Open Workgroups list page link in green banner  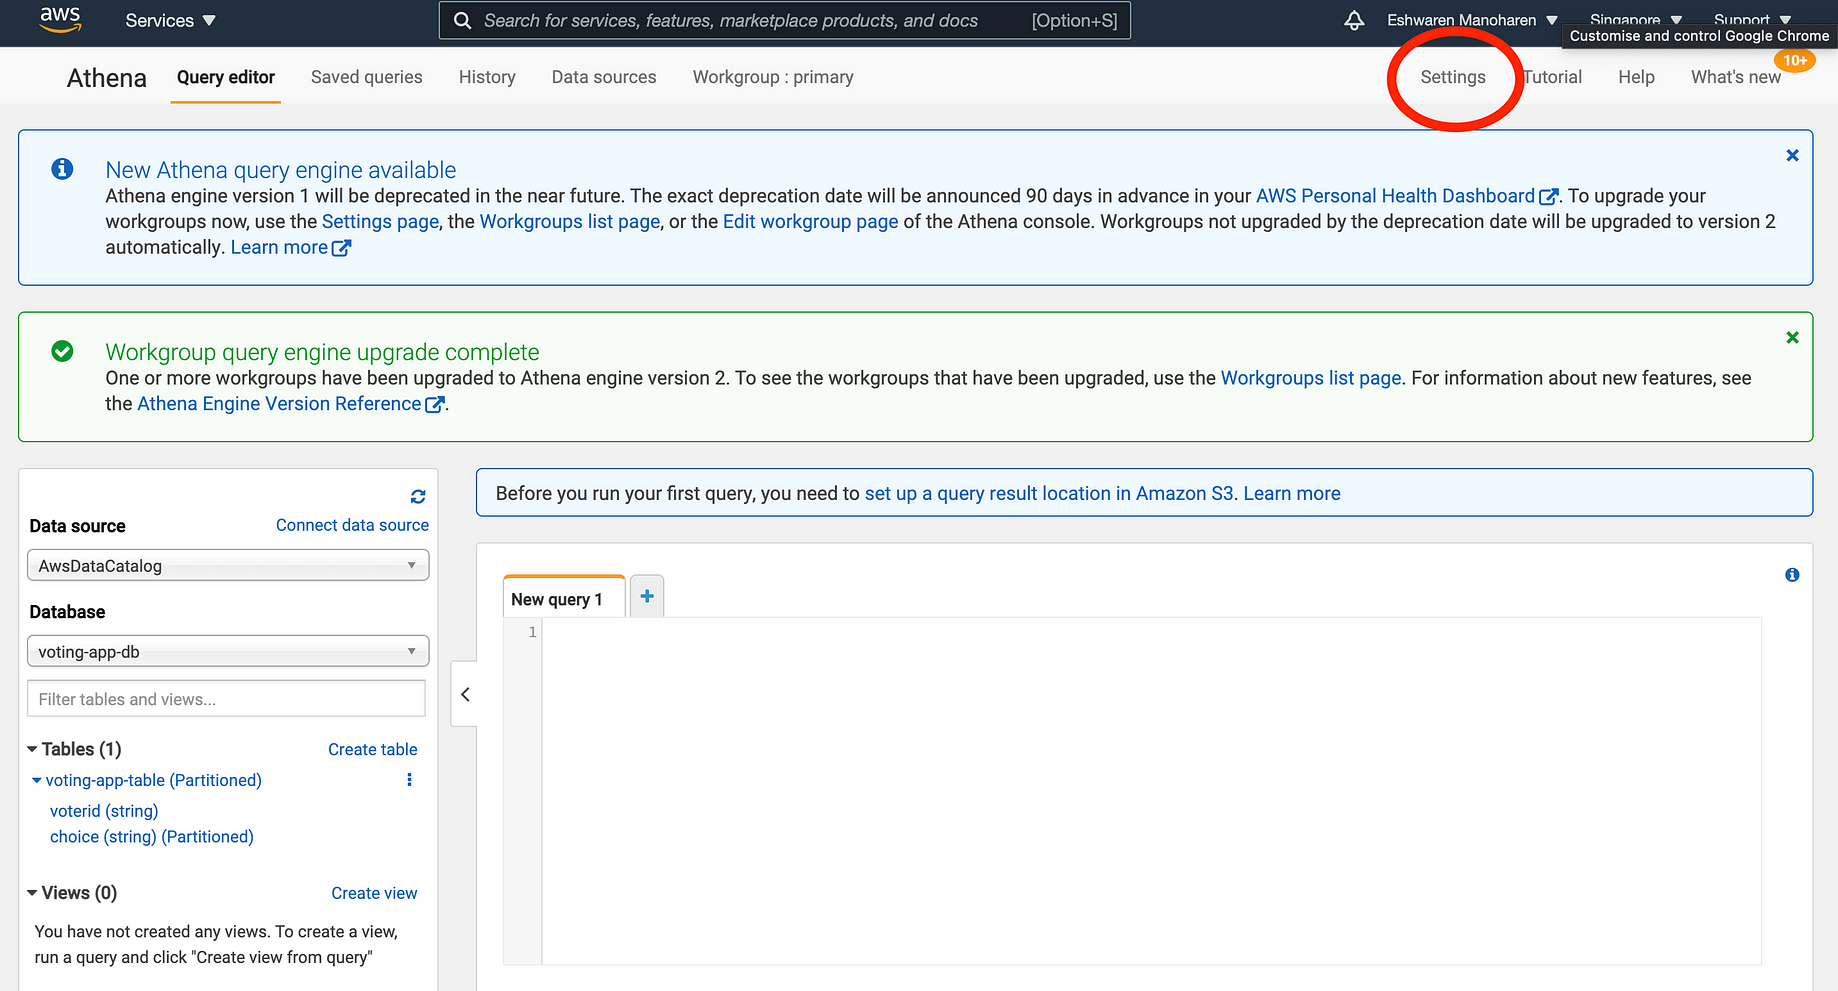pyautogui.click(x=1311, y=378)
